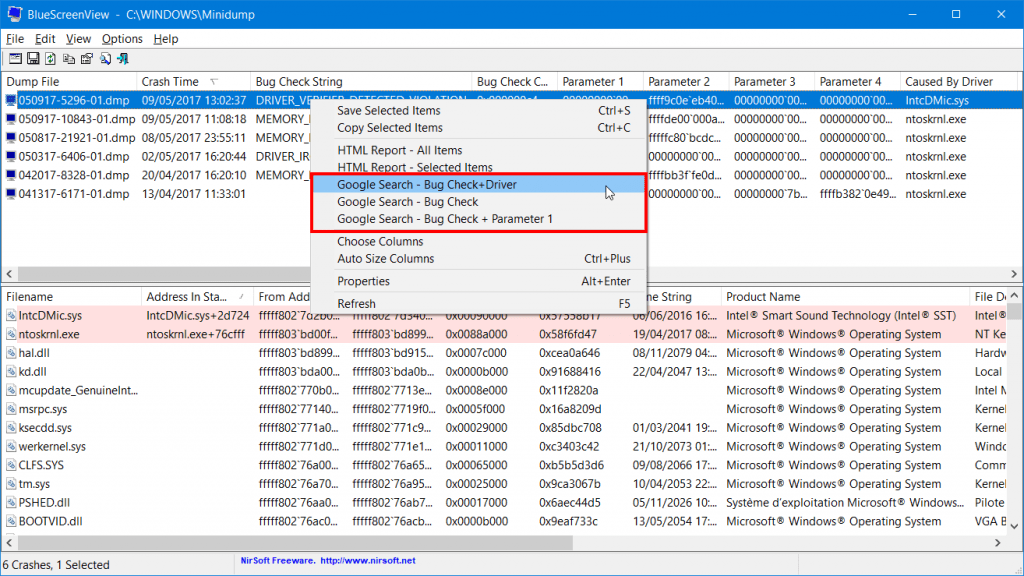Click the file icon next to werkernel.sys
The width and height of the screenshot is (1024, 576).
tap(11, 447)
